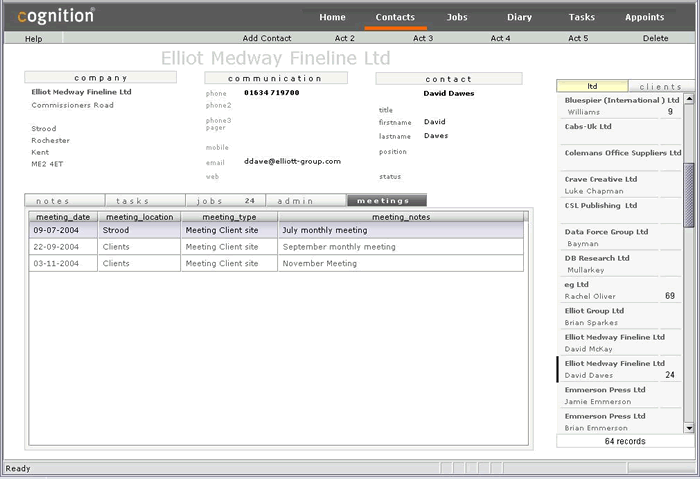
Task: Open the Appoints navigation tab
Action: pos(644,17)
